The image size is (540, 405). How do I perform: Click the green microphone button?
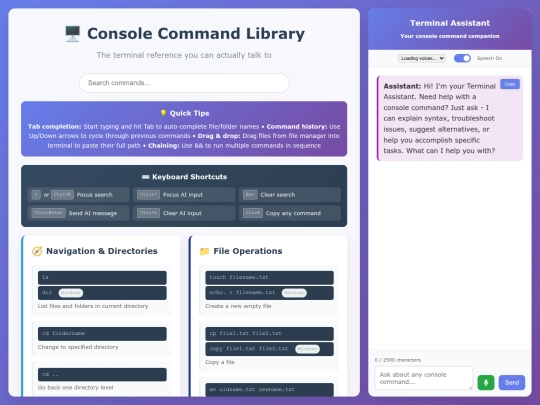click(x=486, y=383)
